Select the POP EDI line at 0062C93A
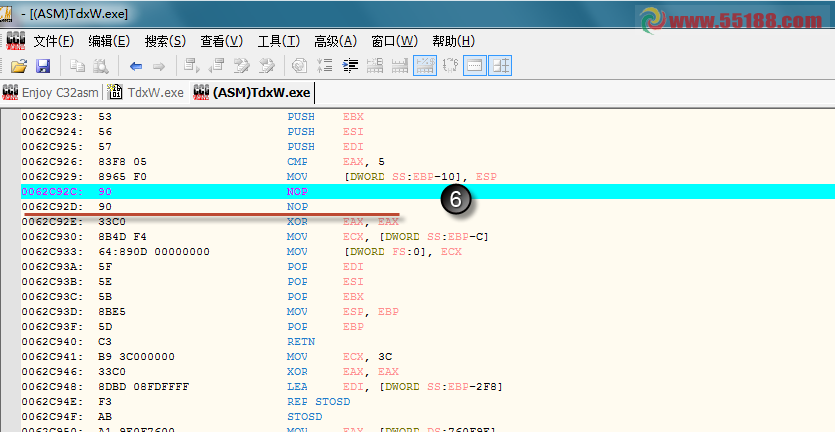Image resolution: width=835 pixels, height=432 pixels. click(x=428, y=266)
